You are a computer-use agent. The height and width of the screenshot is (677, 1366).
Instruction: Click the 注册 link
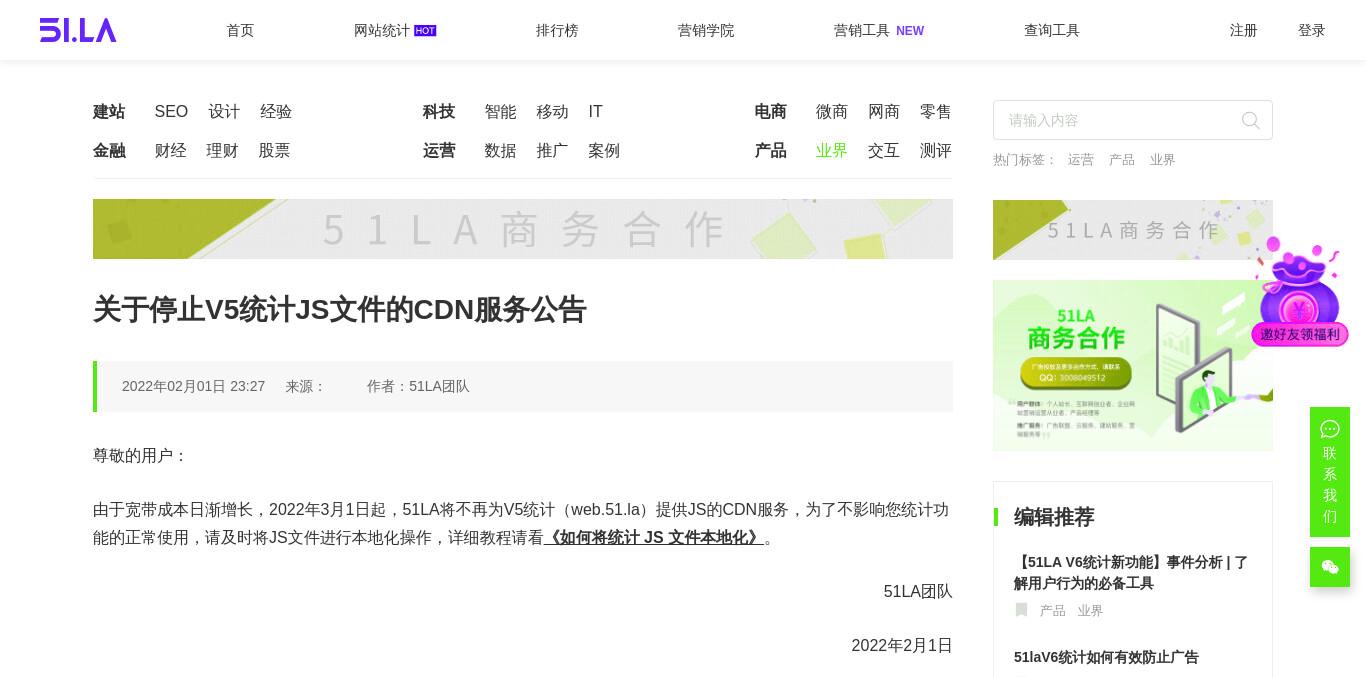coord(1244,30)
